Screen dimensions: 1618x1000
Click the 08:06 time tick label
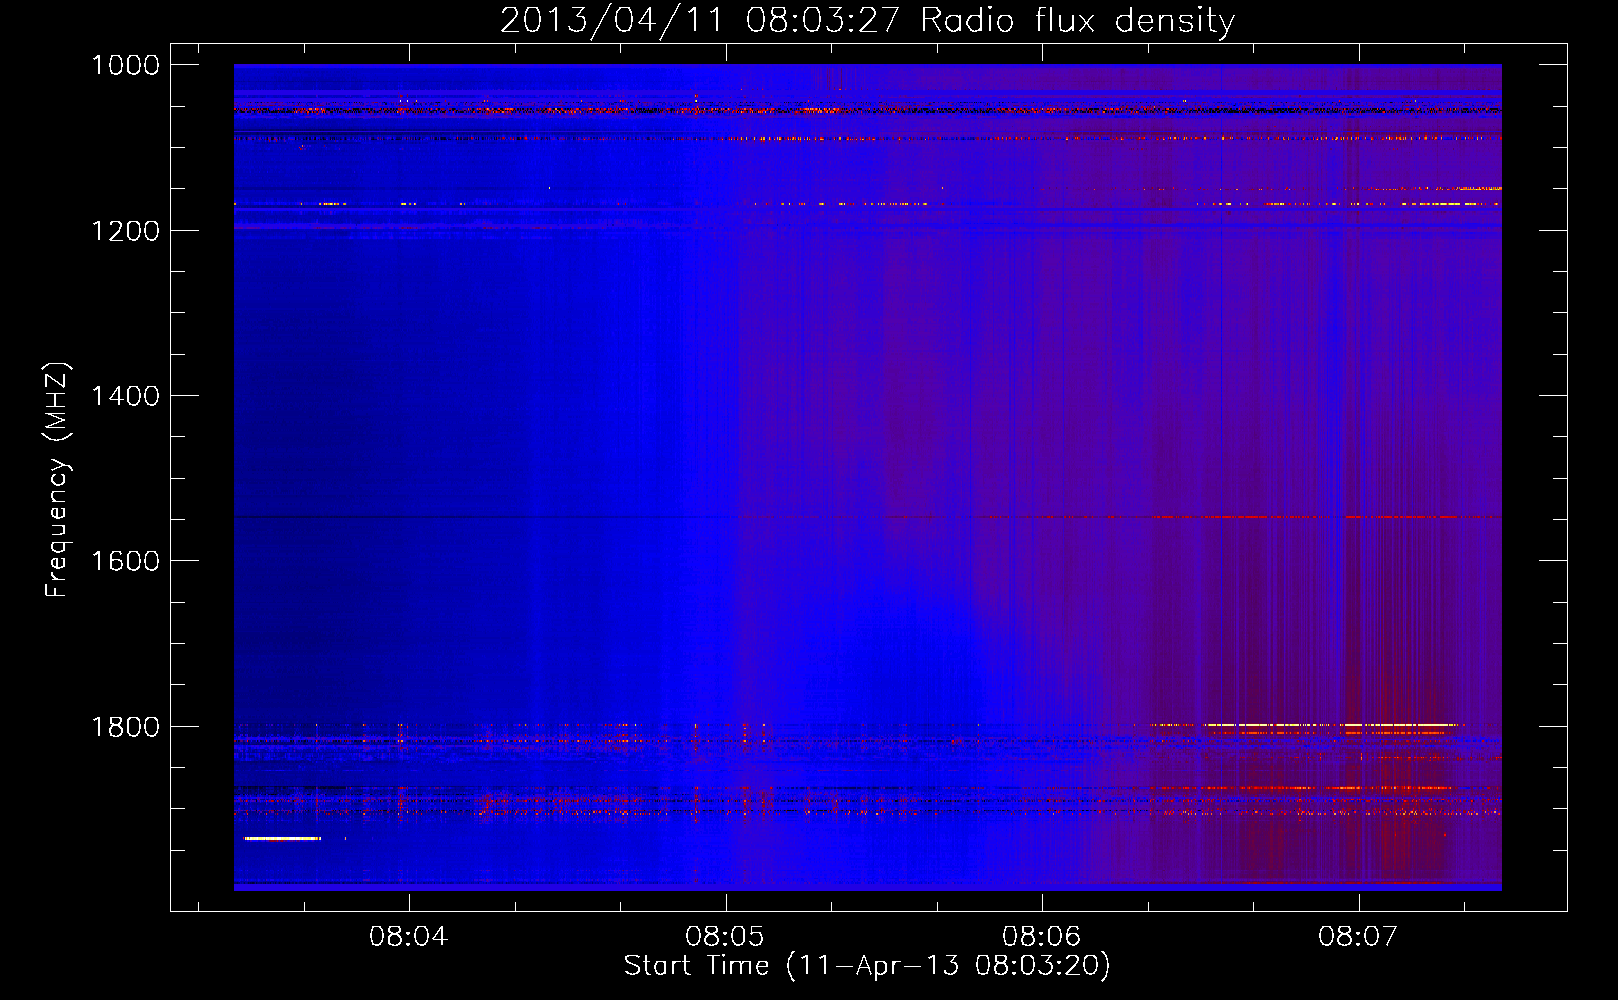1042,937
